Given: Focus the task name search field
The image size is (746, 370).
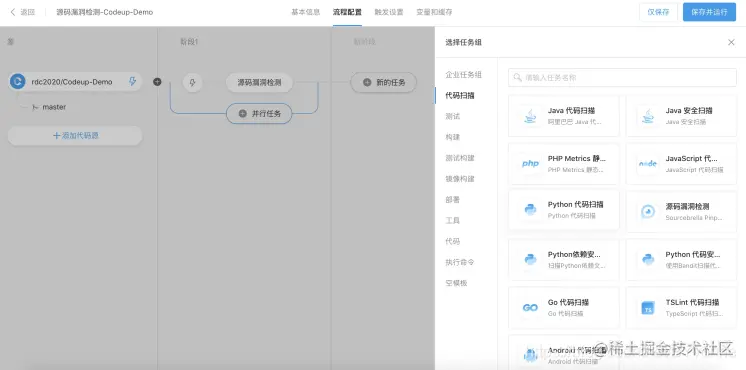Looking at the screenshot, I should pyautogui.click(x=622, y=78).
